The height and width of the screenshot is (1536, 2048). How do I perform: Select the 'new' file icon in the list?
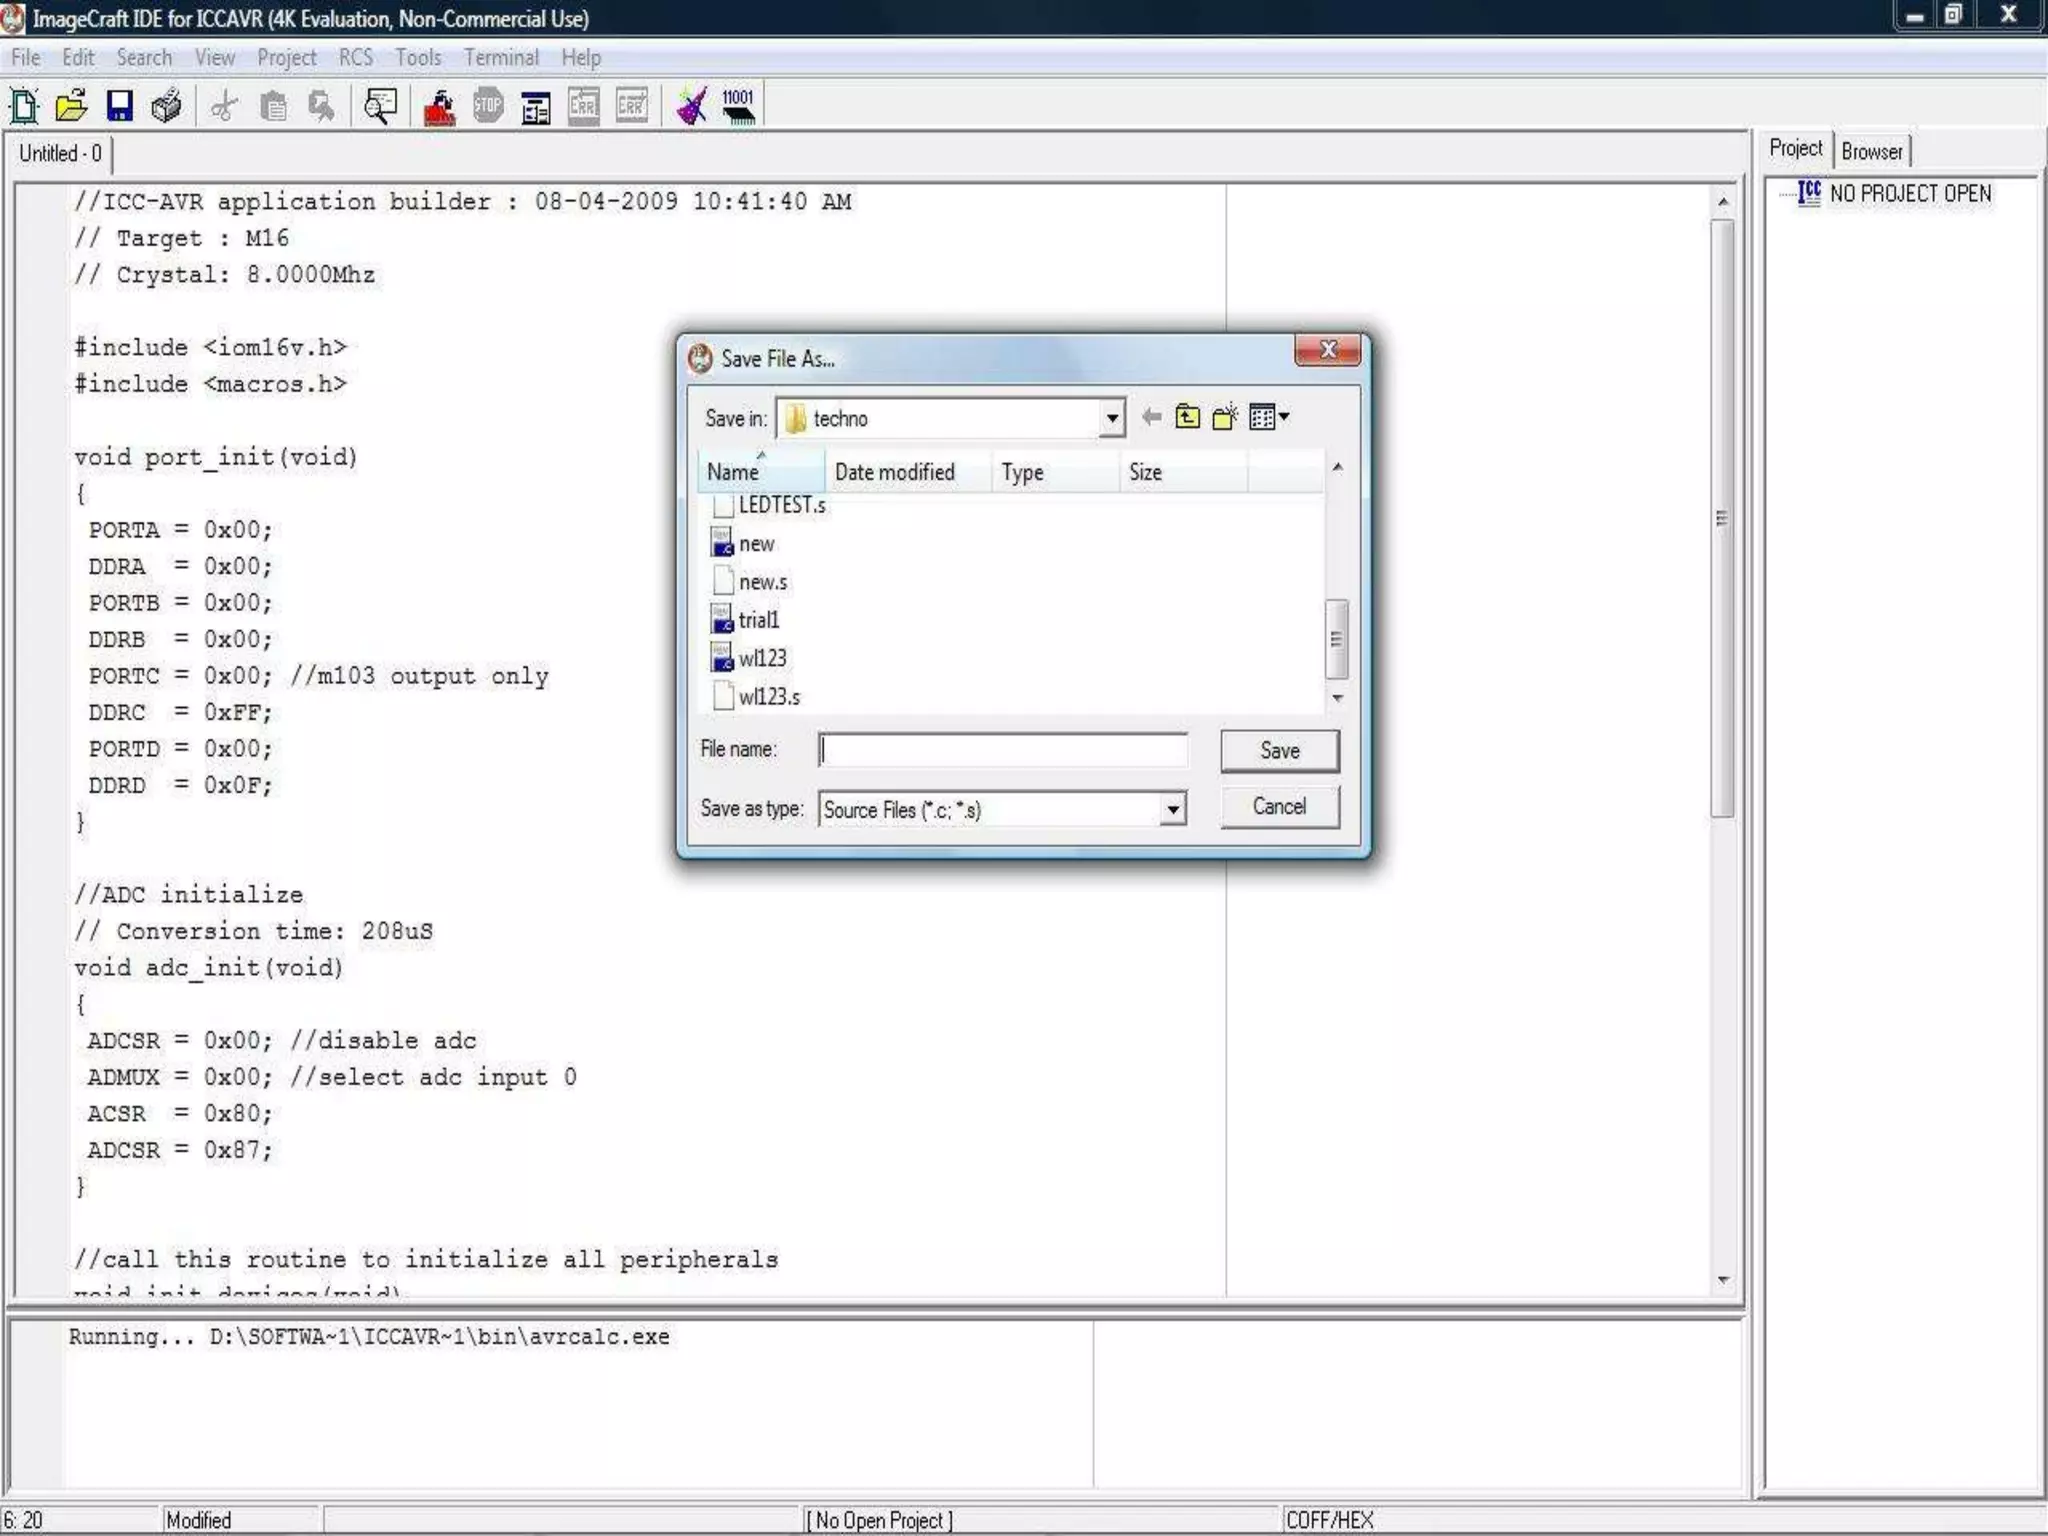(x=722, y=543)
